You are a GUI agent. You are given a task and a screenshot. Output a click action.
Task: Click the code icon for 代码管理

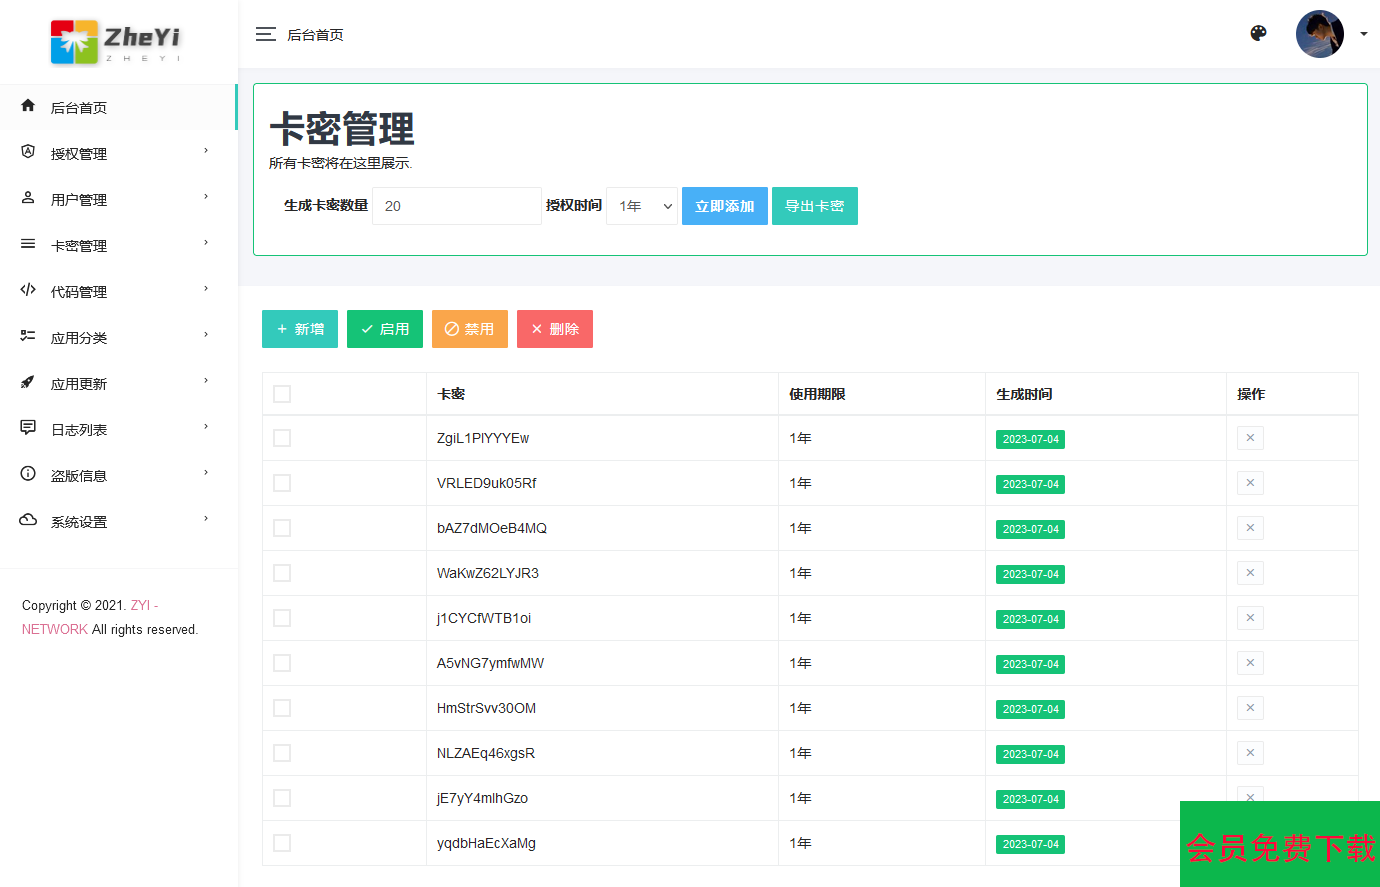tap(28, 290)
